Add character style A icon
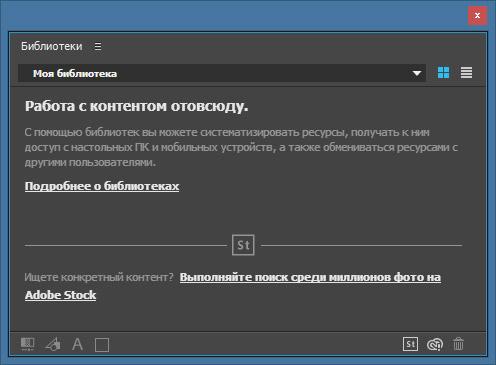The width and height of the screenshot is (496, 365). pos(77,344)
